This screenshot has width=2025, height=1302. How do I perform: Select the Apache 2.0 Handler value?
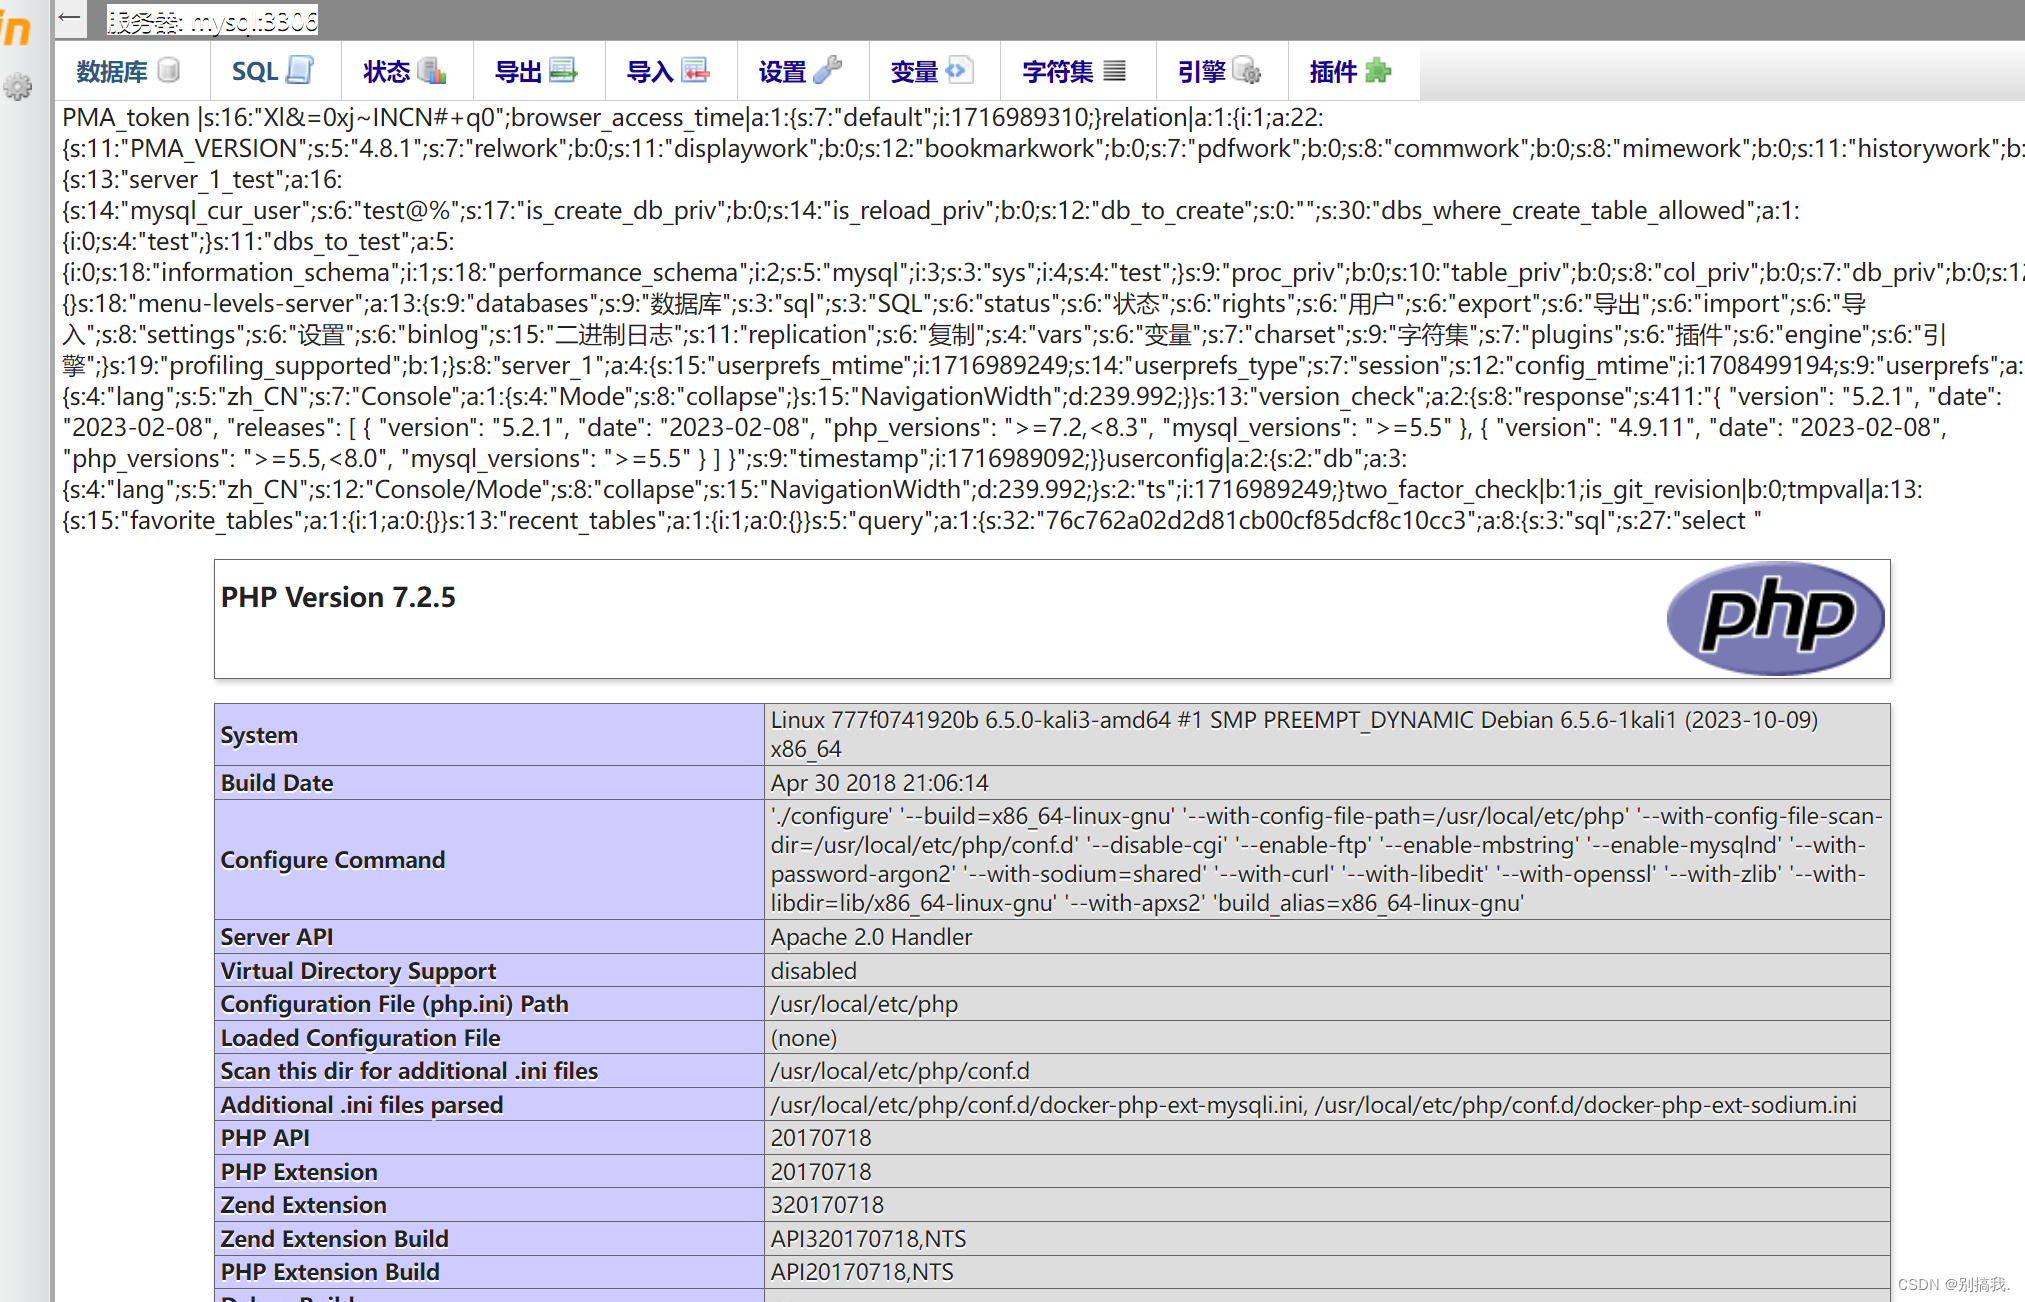[871, 937]
